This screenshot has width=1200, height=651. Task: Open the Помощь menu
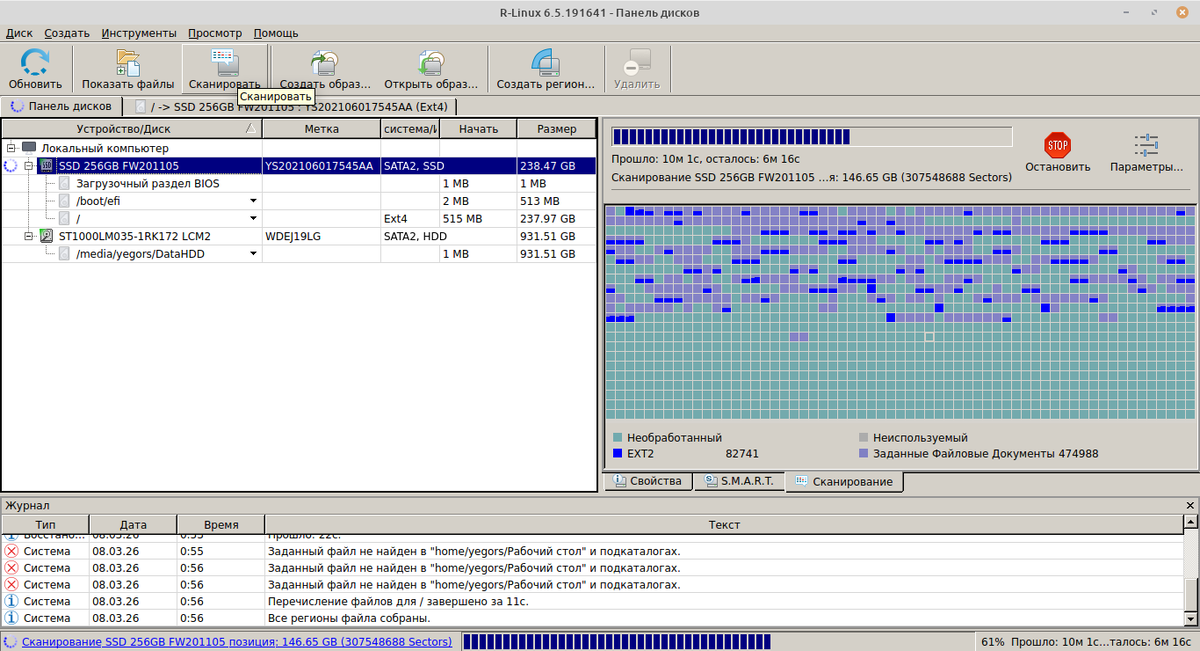(x=276, y=33)
